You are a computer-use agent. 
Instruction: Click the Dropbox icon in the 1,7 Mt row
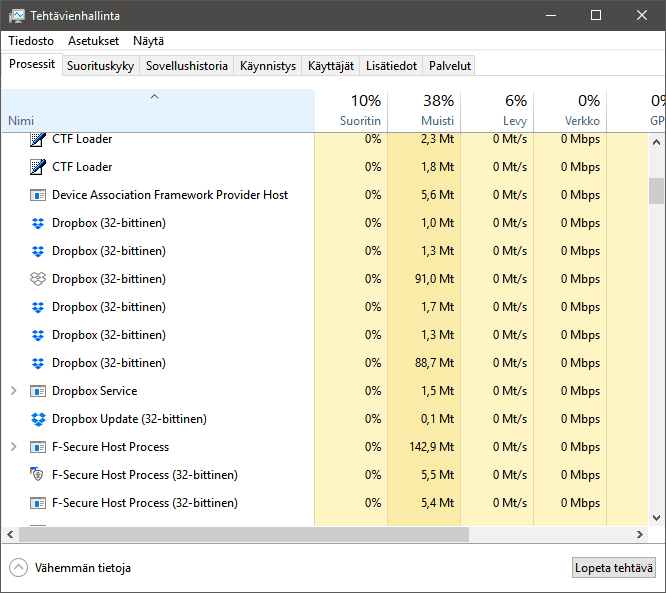38,307
